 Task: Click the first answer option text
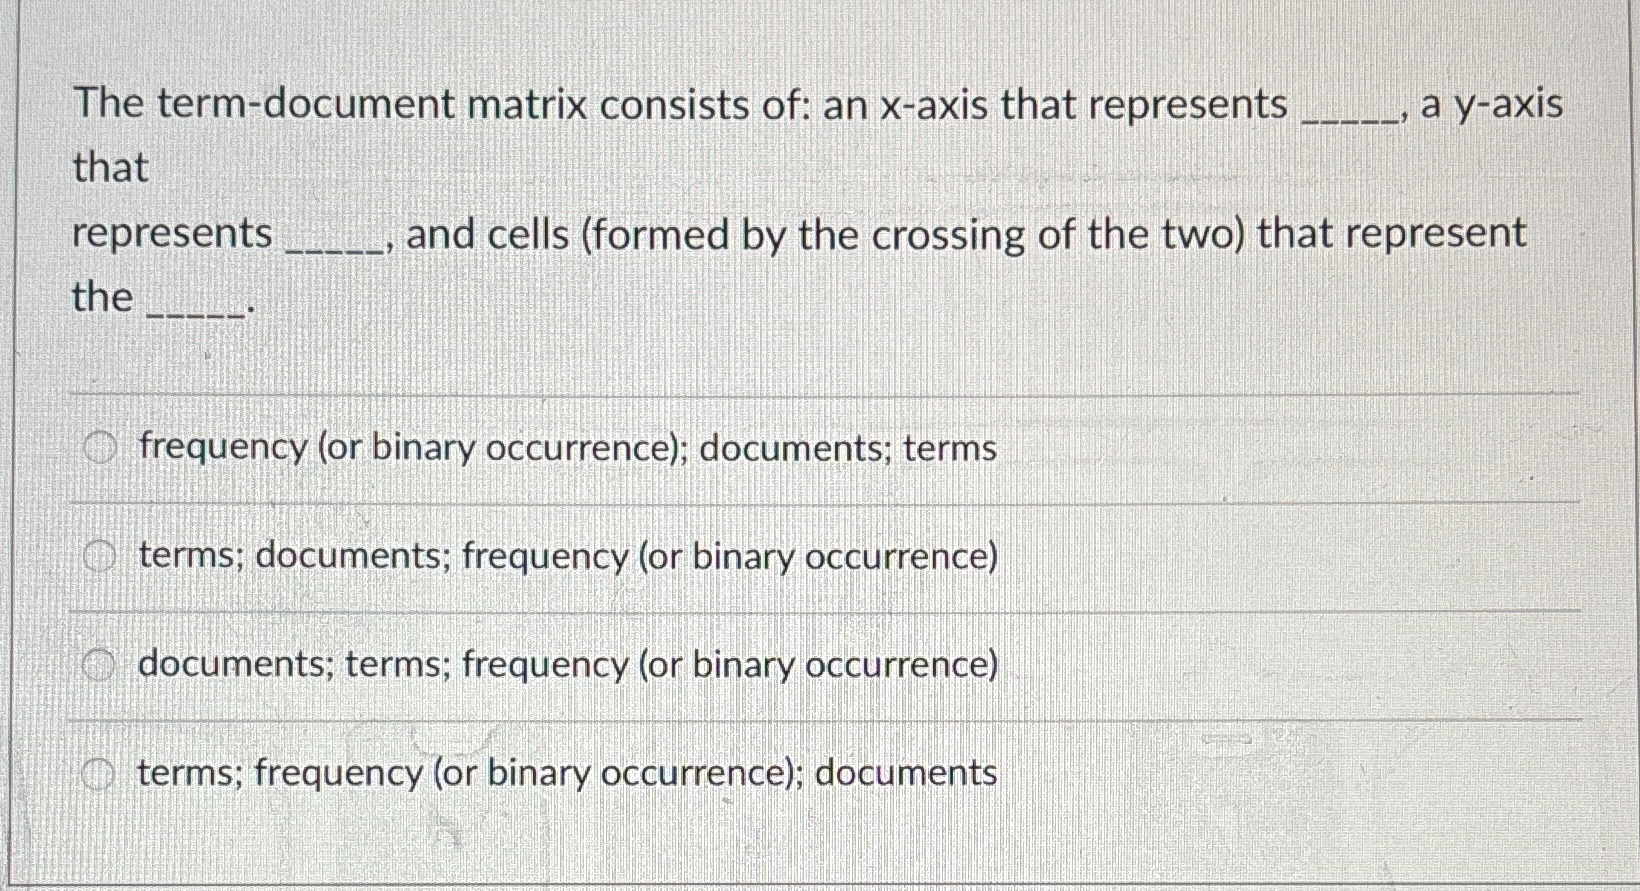566,449
